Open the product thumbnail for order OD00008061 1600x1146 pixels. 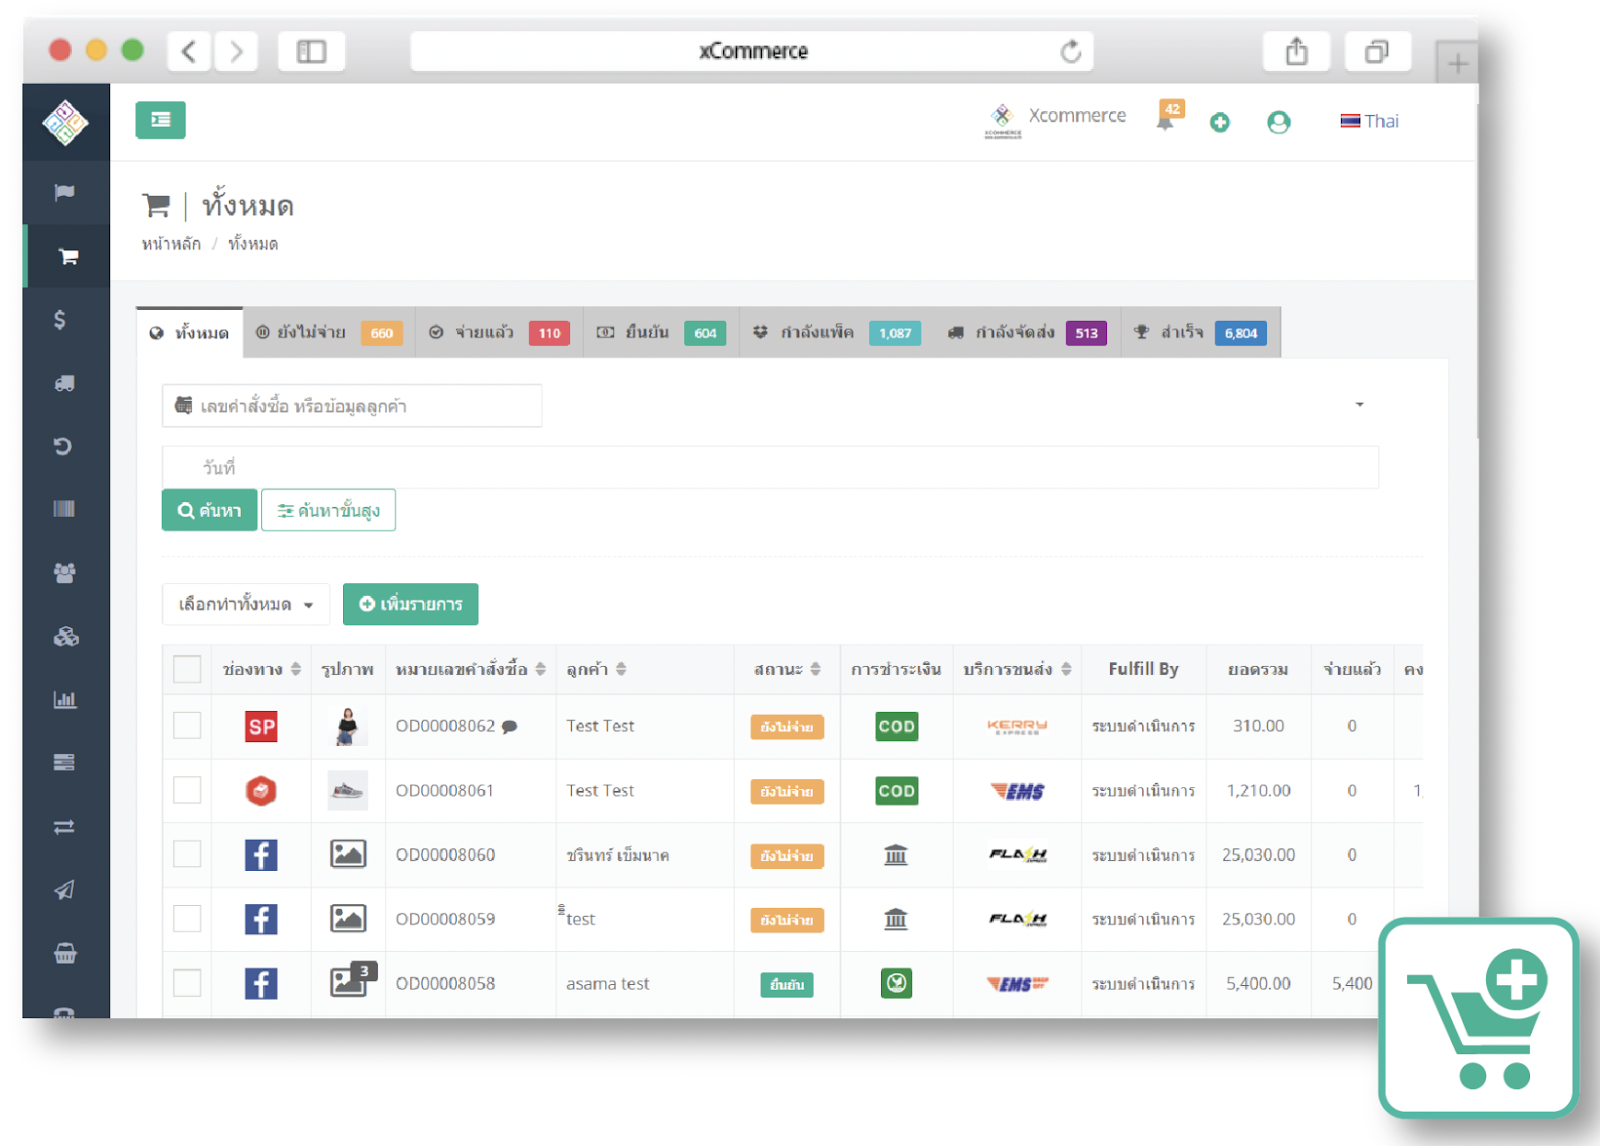(348, 790)
